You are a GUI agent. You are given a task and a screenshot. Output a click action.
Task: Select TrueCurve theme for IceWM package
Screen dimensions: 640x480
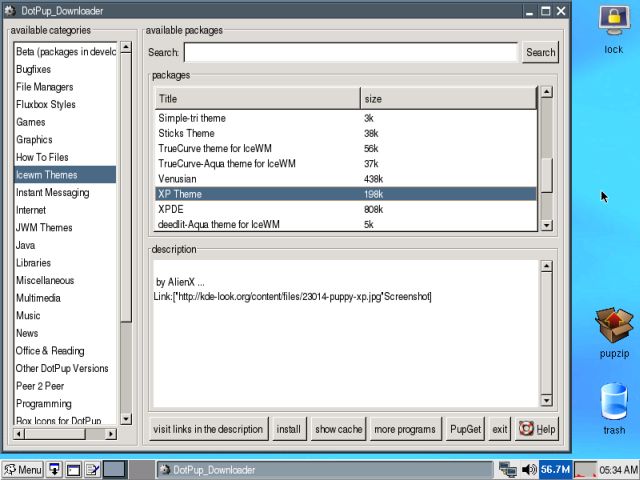tap(346, 148)
